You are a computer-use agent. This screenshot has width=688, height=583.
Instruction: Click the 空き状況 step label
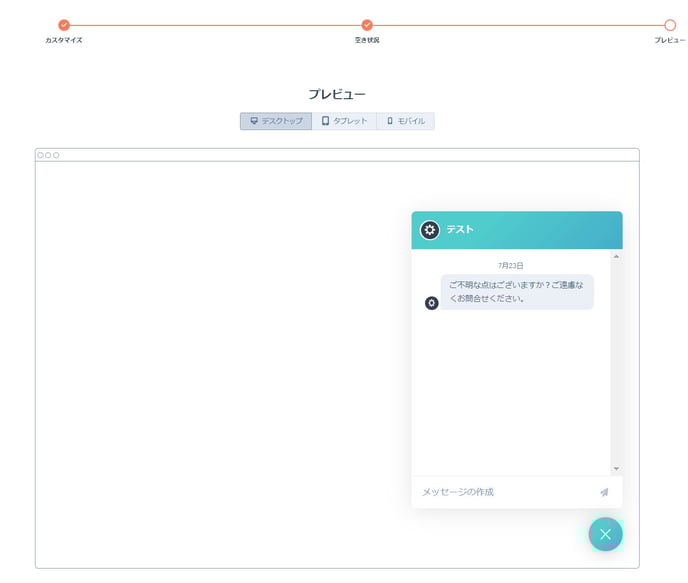click(x=367, y=40)
